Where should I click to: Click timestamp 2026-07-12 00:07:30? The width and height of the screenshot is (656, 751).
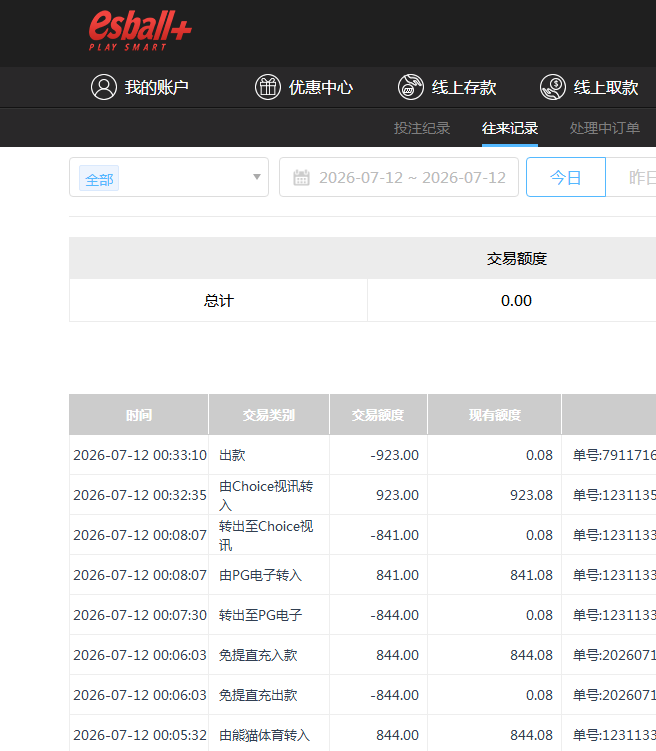click(140, 615)
